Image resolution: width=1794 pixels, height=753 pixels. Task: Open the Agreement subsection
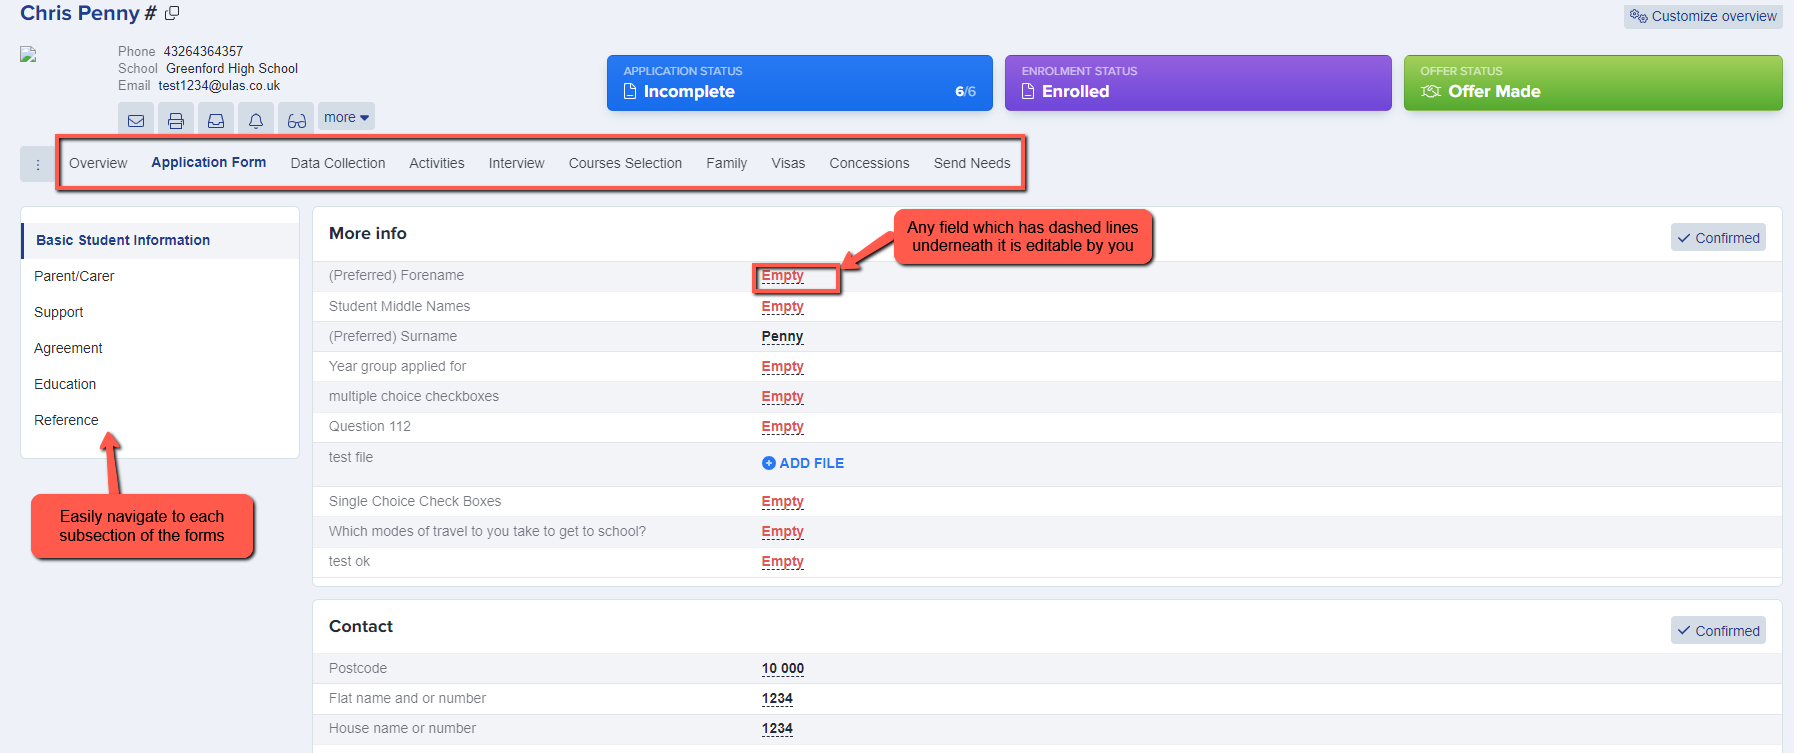point(68,348)
